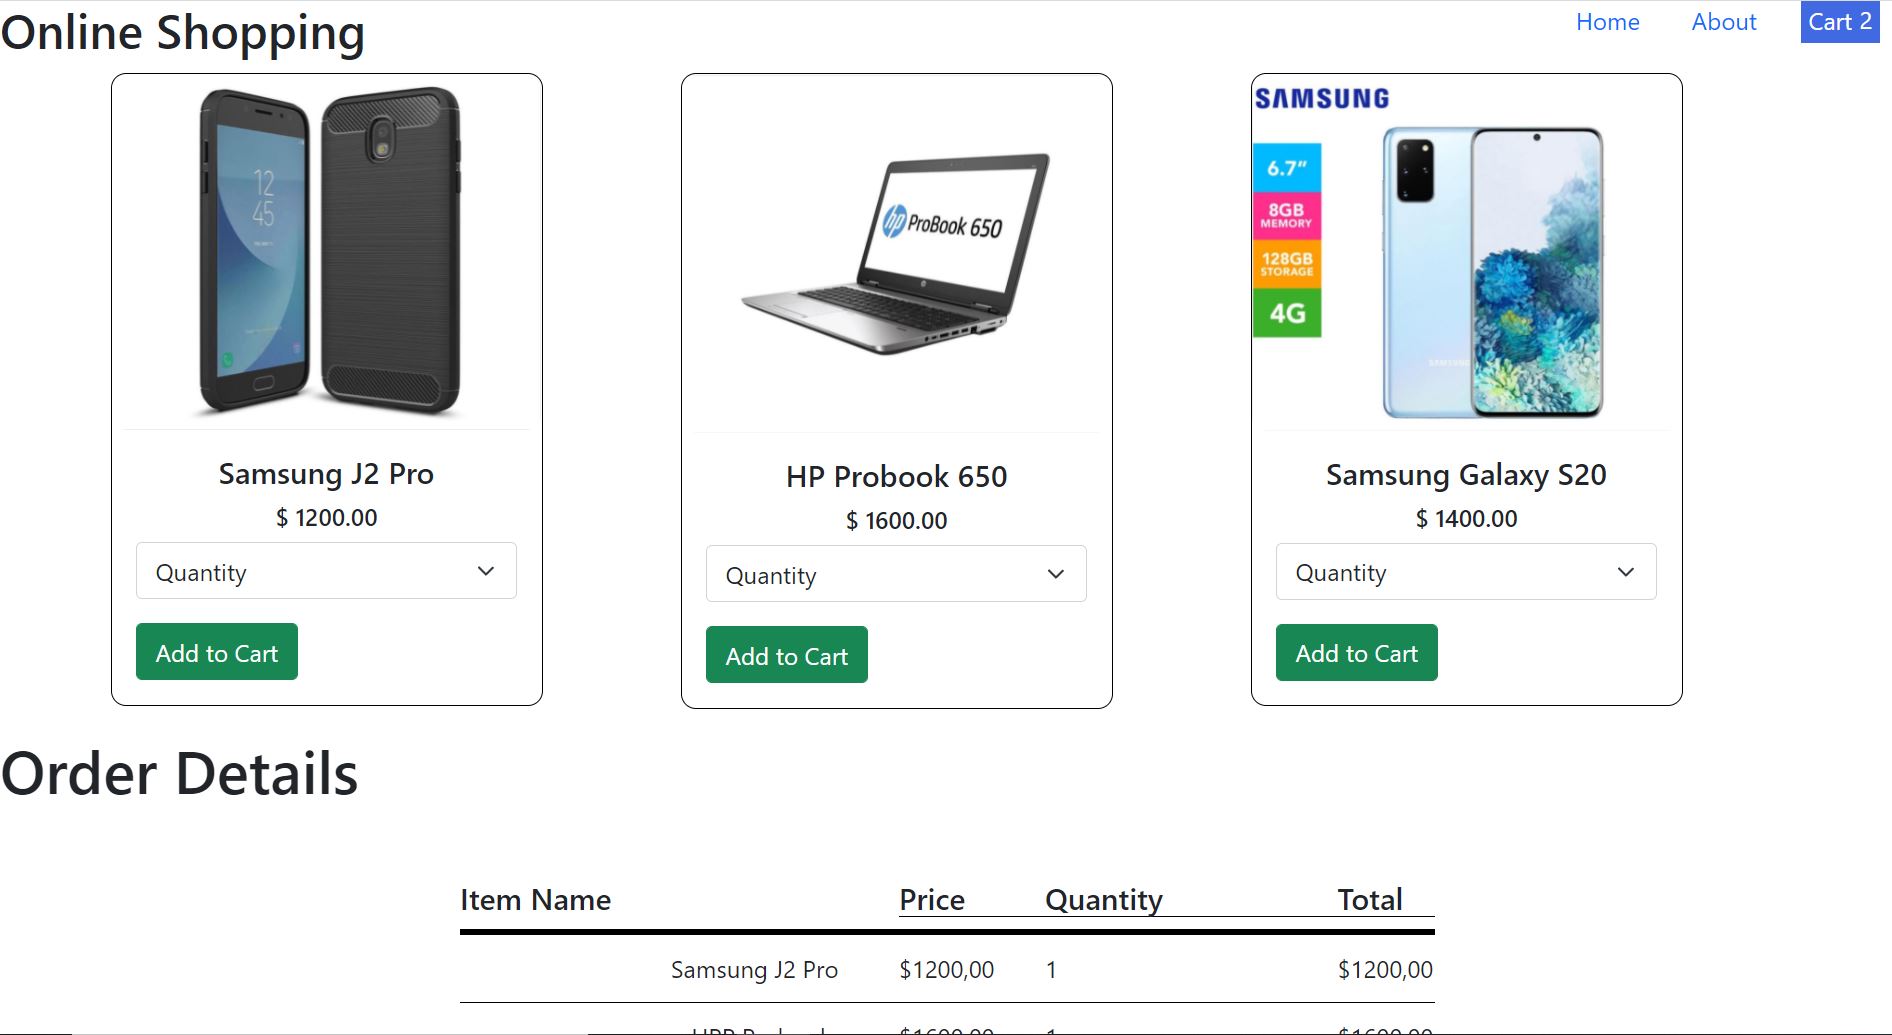Image resolution: width=1892 pixels, height=1035 pixels.
Task: Click Add to Cart under Samsung J2 Pro
Action: pos(216,652)
